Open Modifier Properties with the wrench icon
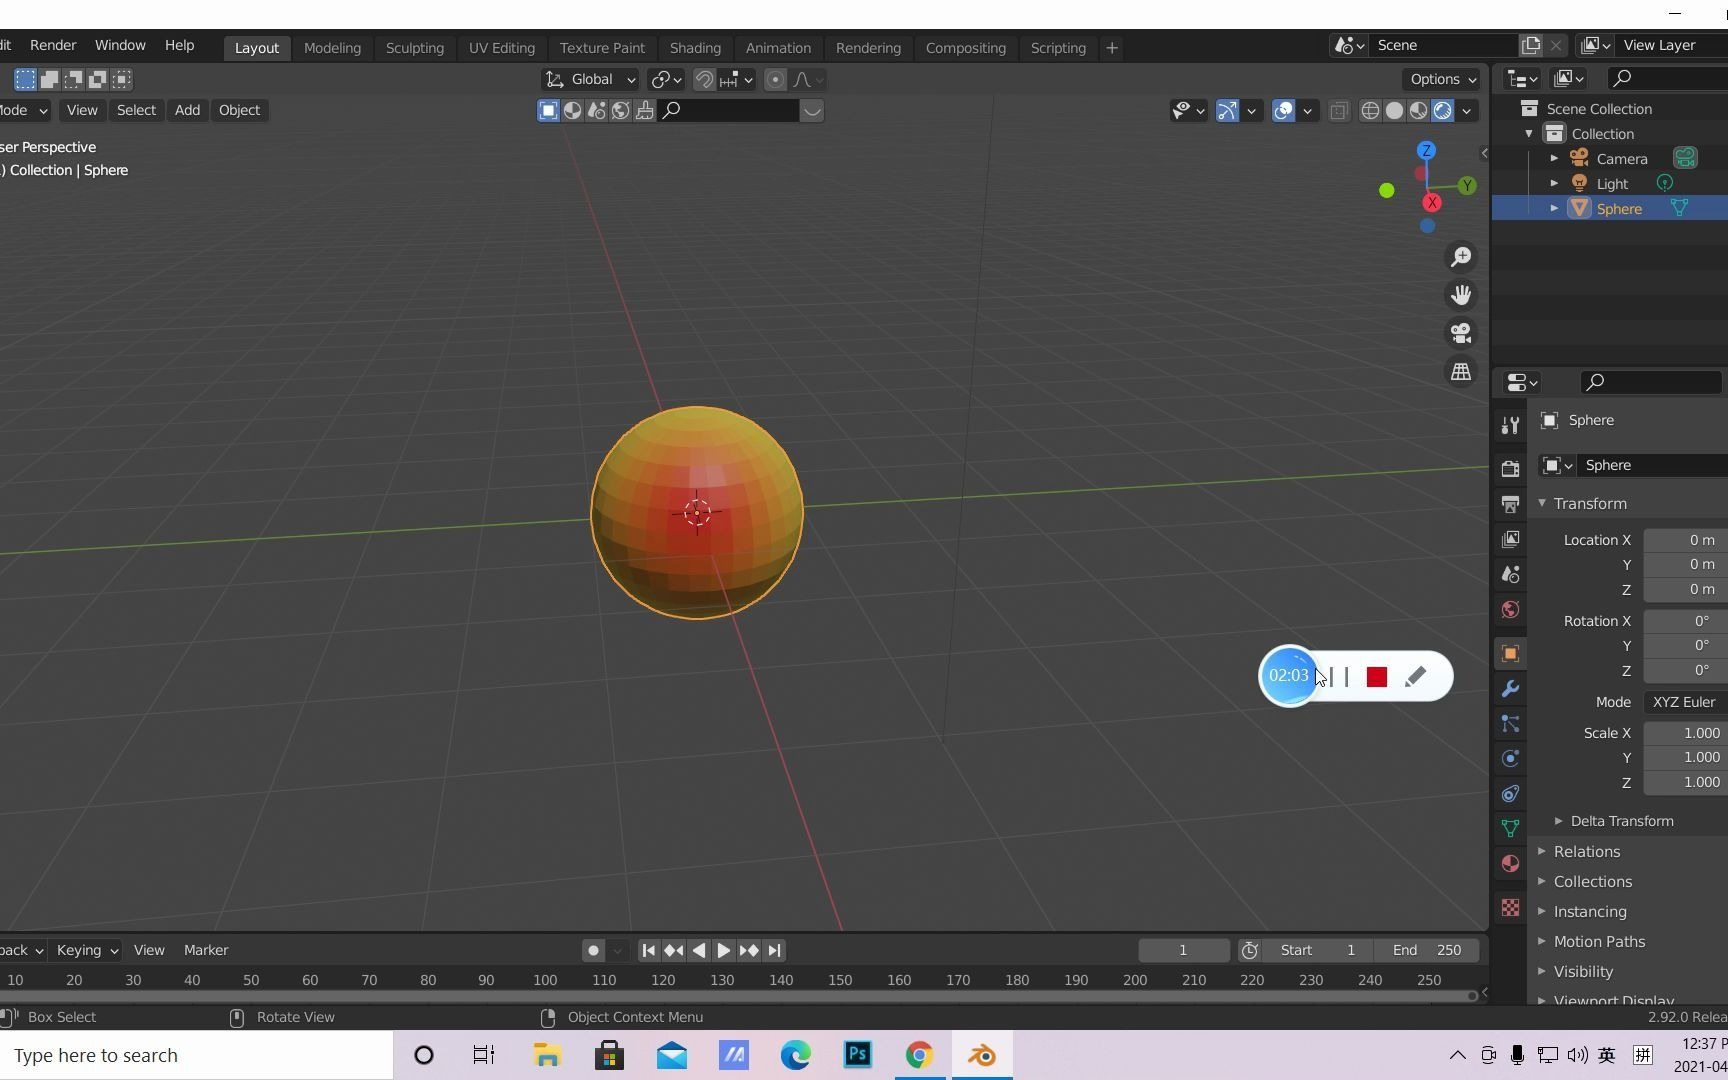The width and height of the screenshot is (1728, 1080). point(1510,689)
